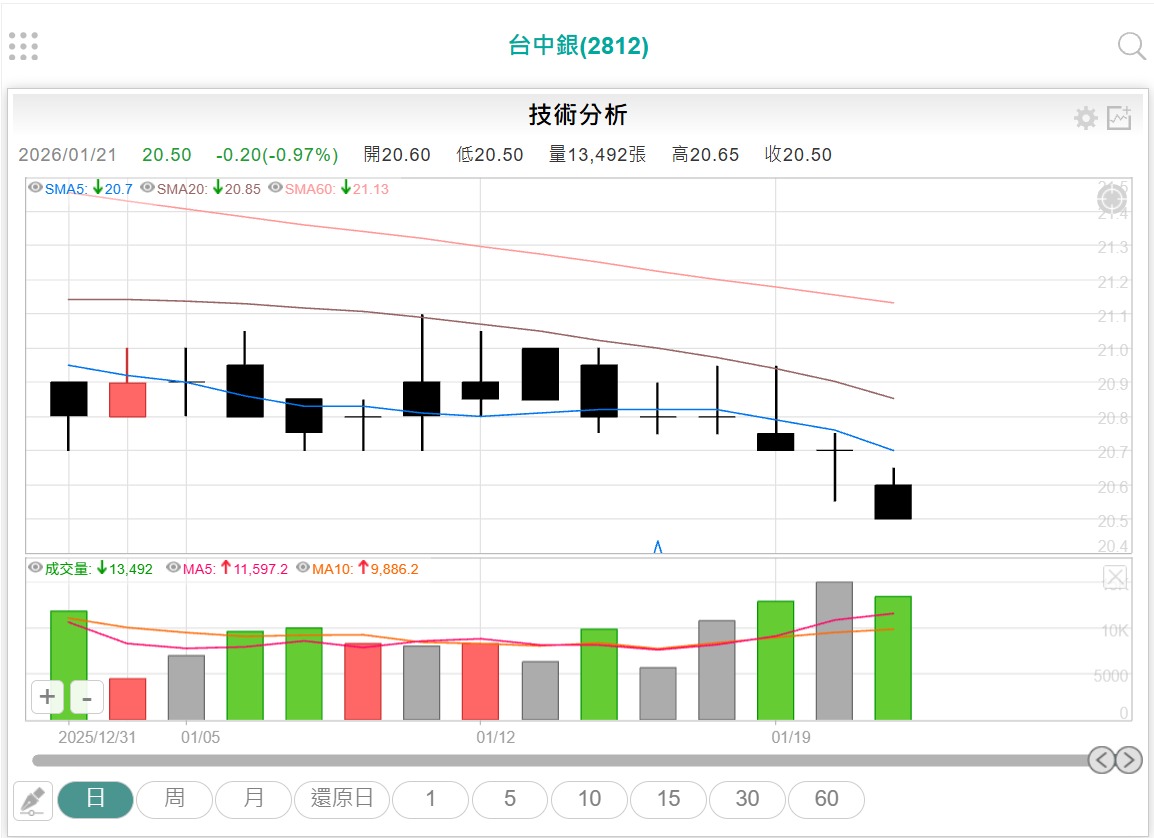The width and height of the screenshot is (1154, 838).
Task: Switch to the 周 weekly tab
Action: click(x=174, y=799)
